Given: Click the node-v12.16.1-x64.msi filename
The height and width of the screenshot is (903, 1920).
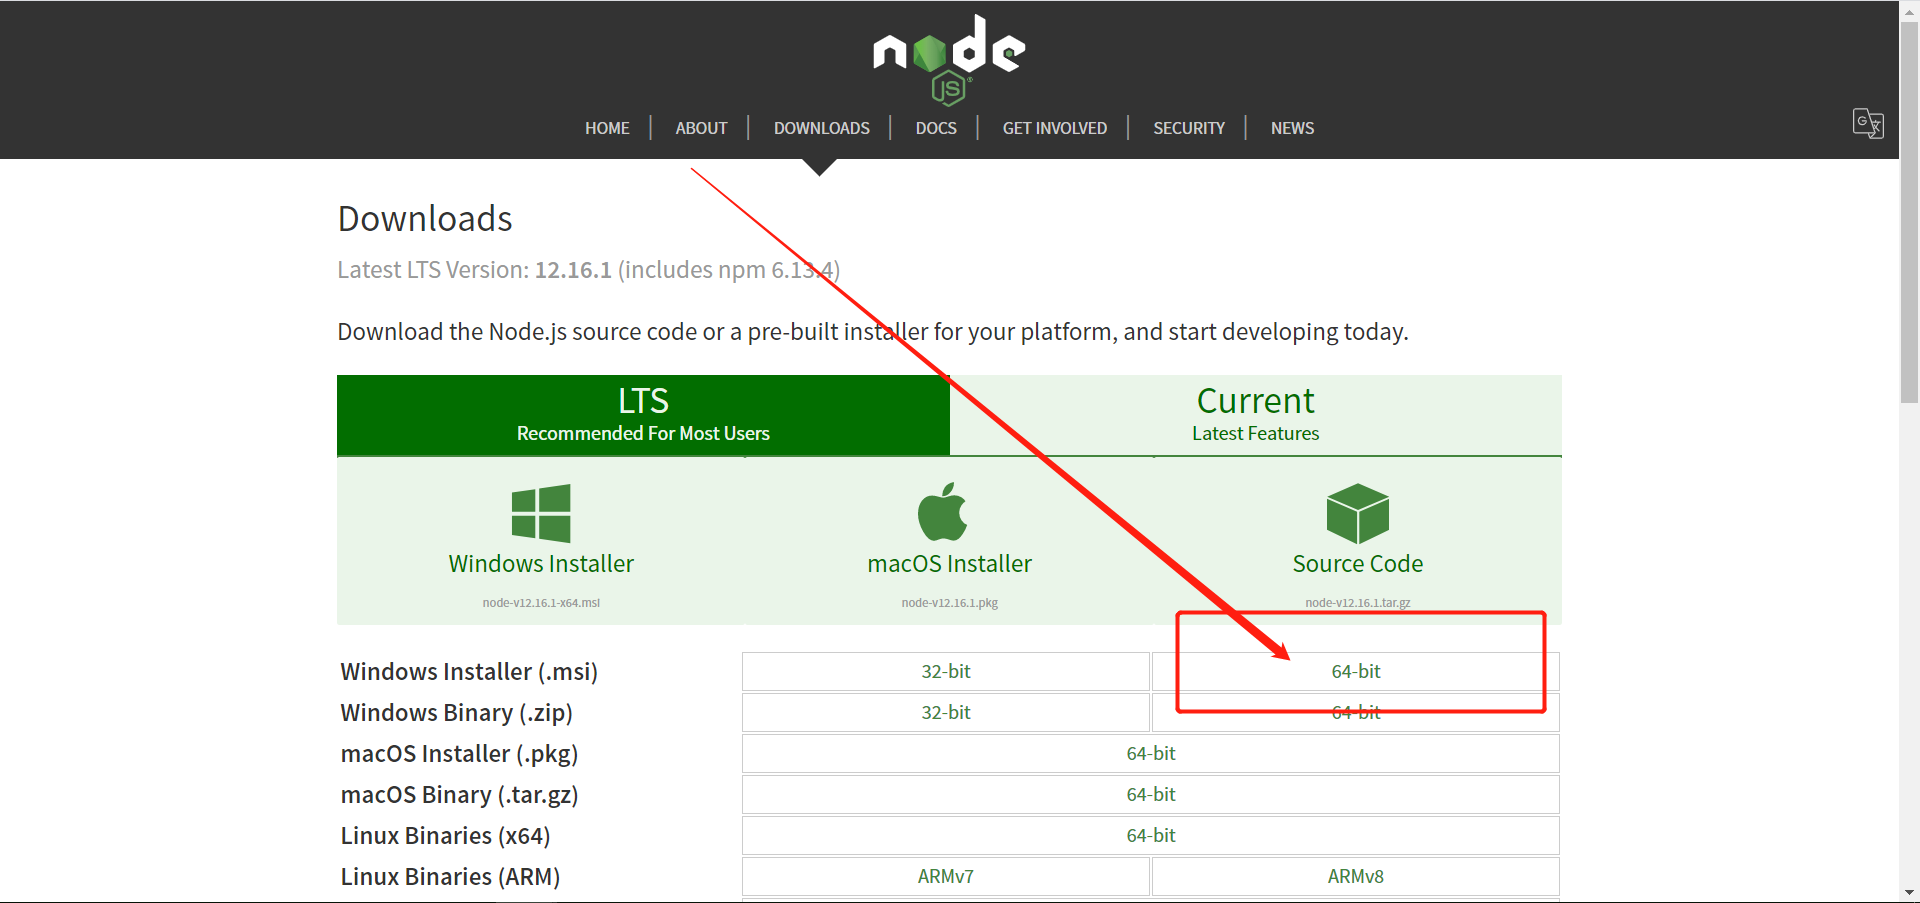Looking at the screenshot, I should 541,603.
